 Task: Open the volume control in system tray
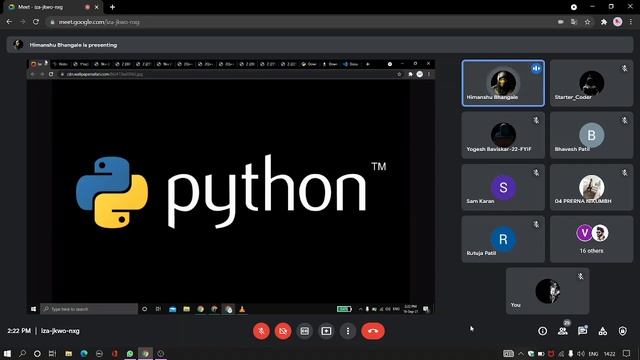pyautogui.click(x=580, y=353)
